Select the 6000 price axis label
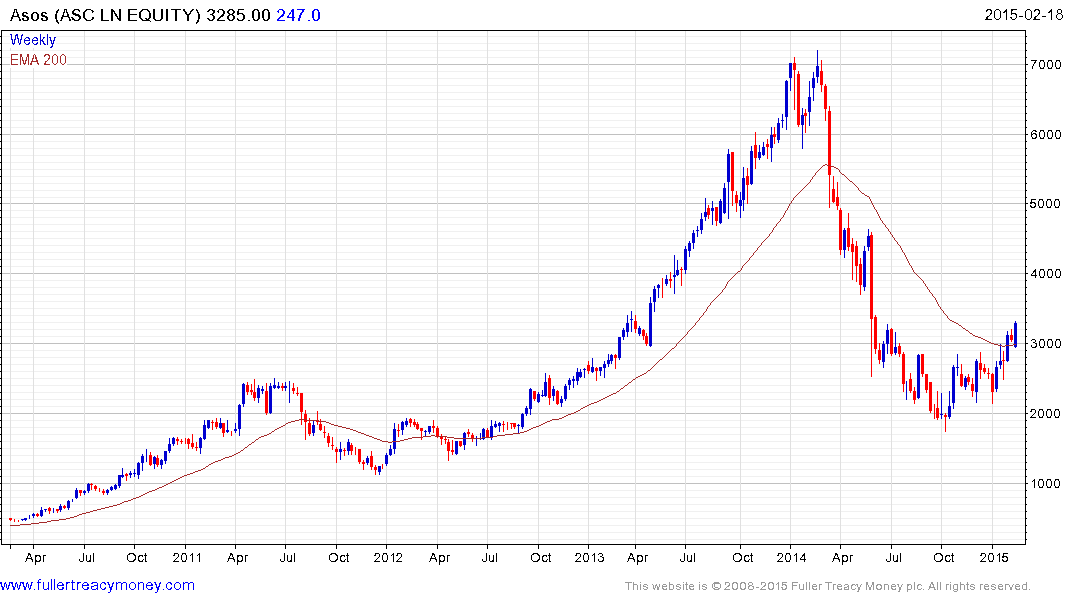The width and height of the screenshot is (1075, 600). pyautogui.click(x=1046, y=134)
